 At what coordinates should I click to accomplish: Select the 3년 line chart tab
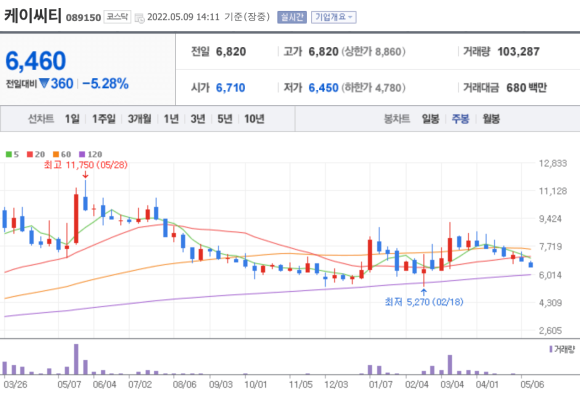(x=198, y=119)
